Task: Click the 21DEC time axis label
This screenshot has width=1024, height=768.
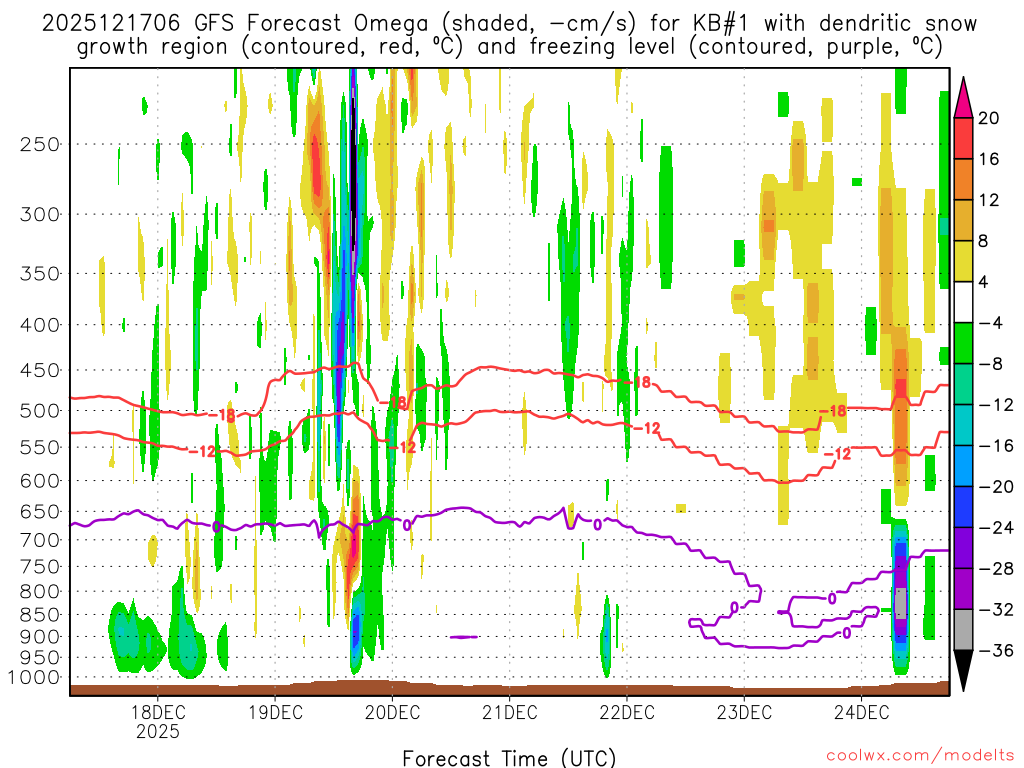Action: coord(509,712)
